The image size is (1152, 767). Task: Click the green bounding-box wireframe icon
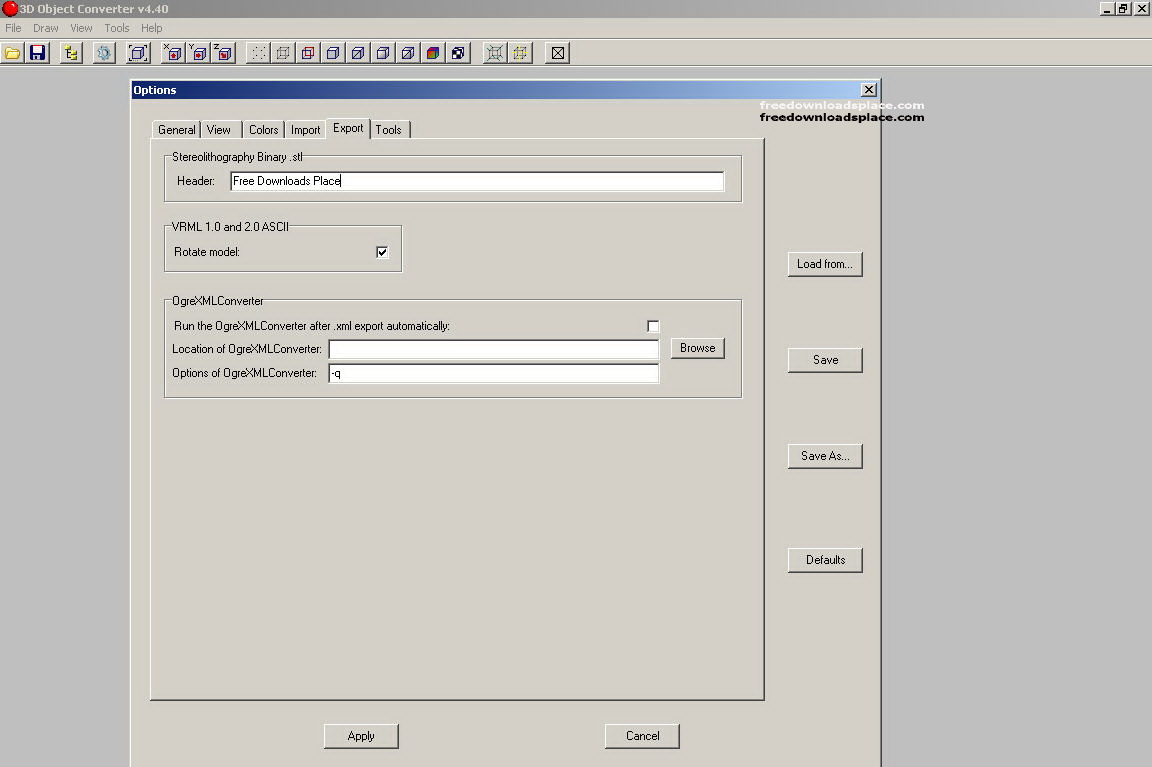pos(494,53)
